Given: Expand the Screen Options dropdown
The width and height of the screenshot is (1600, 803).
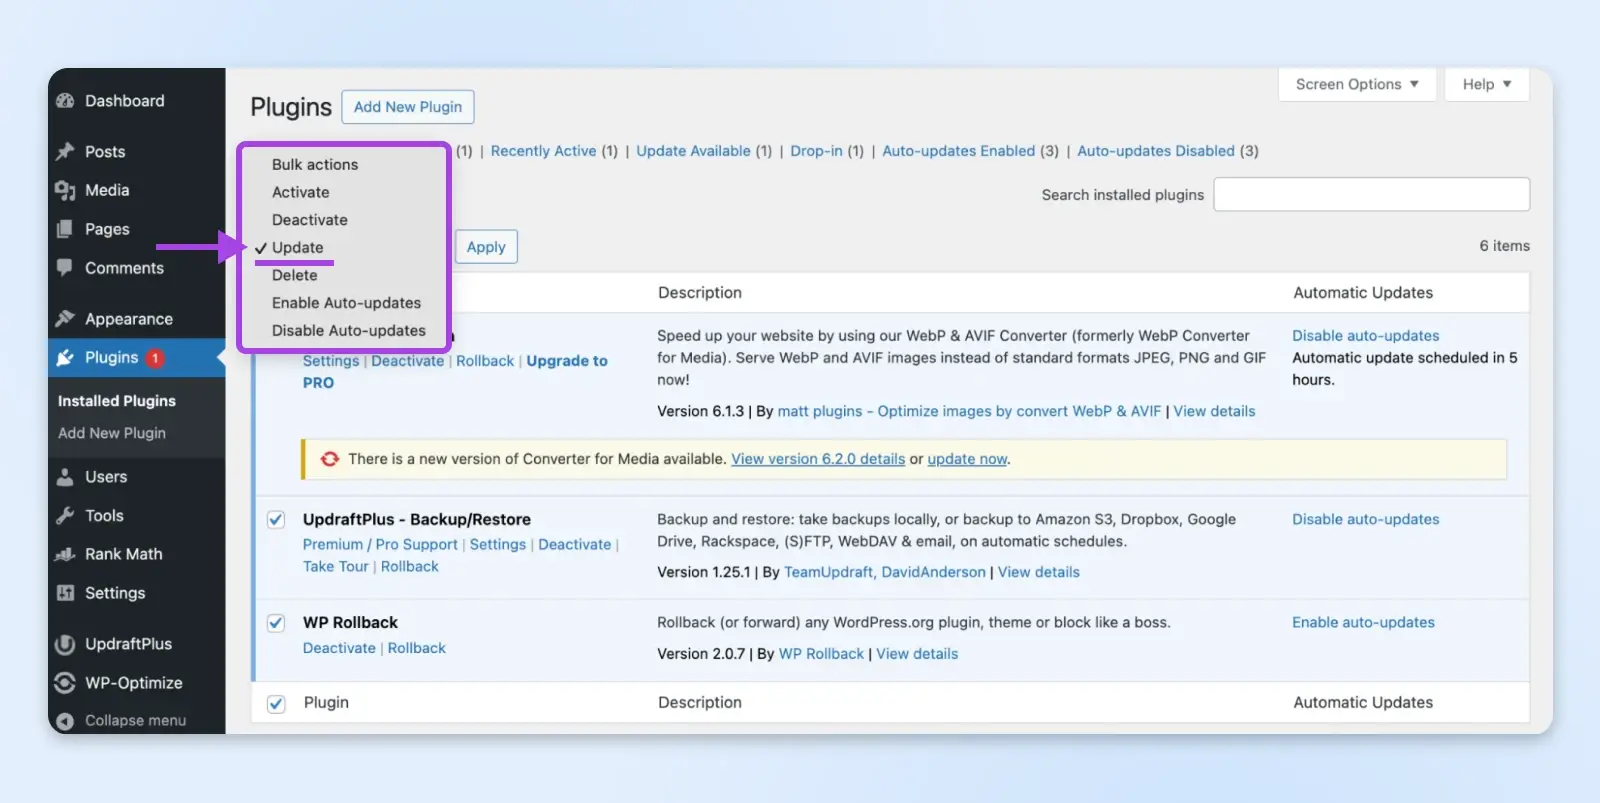Looking at the screenshot, I should 1356,85.
